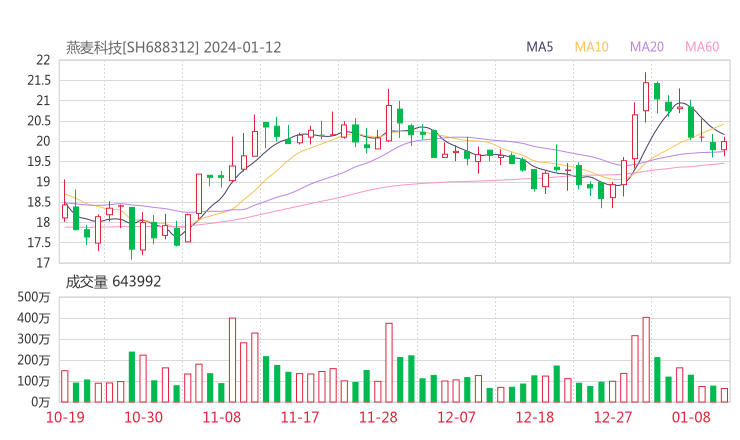Click the 100万 volume axis label
The height and width of the screenshot is (440, 740).
coord(34,381)
